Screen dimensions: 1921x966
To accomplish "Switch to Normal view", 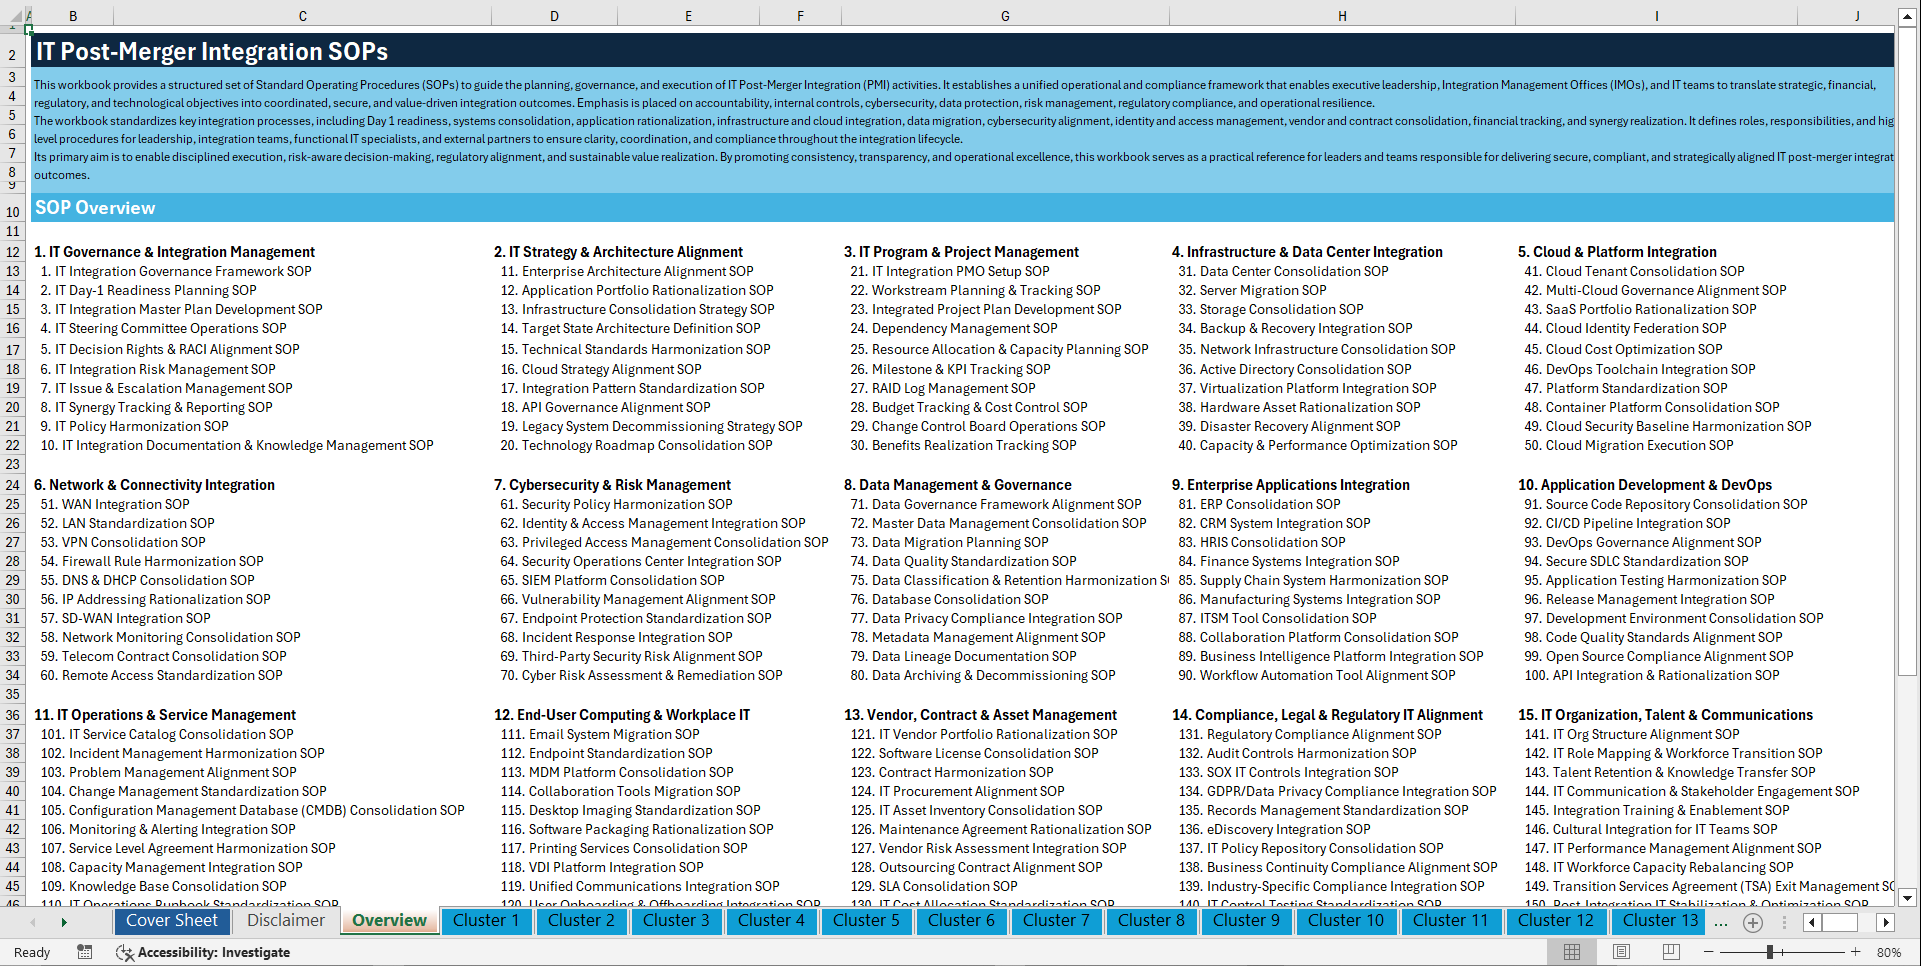I will [x=1573, y=952].
